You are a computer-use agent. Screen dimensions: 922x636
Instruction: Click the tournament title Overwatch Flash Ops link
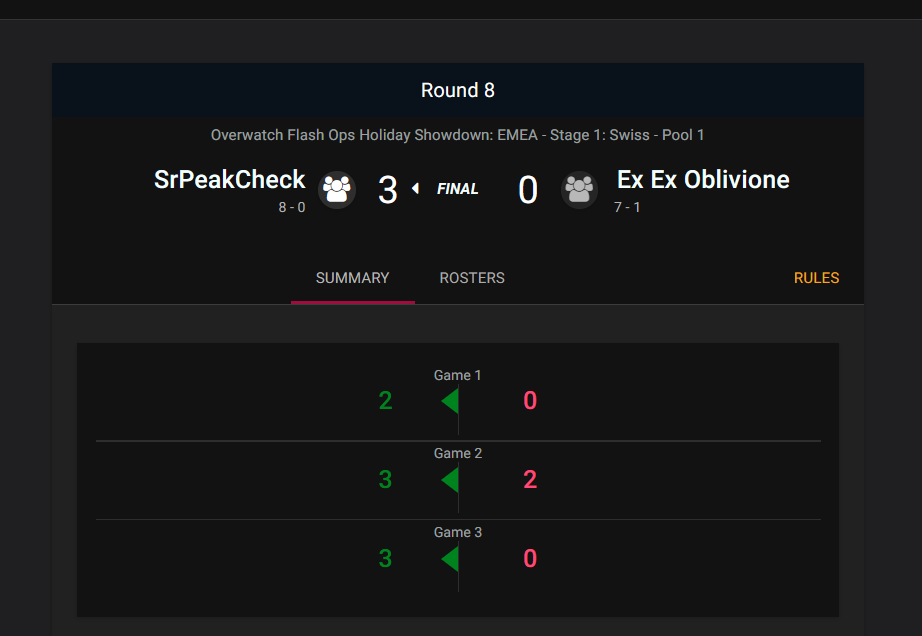coord(457,135)
